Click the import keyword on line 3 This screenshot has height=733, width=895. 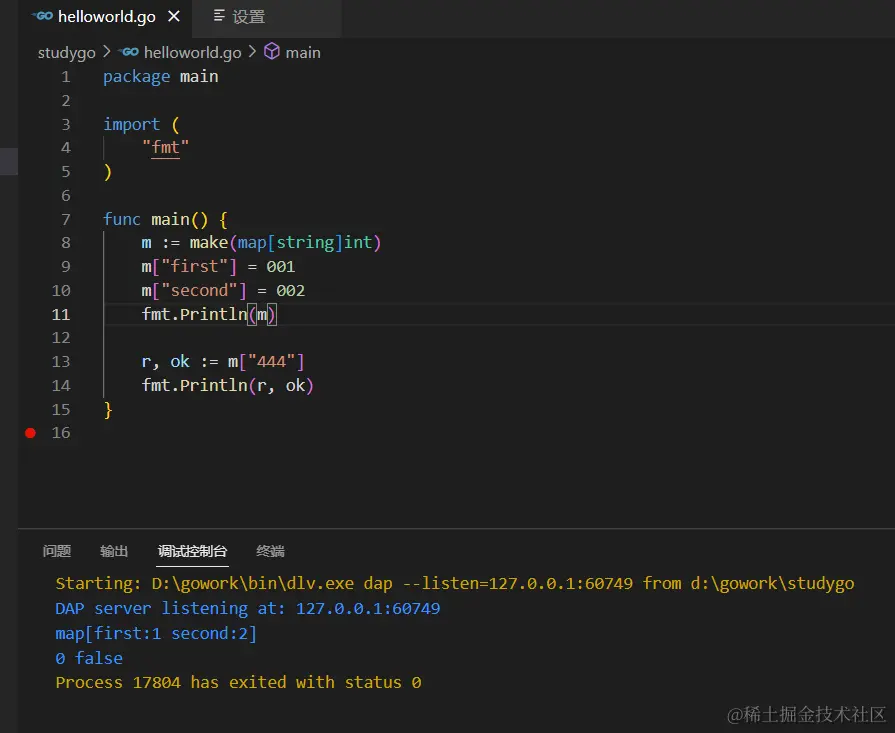point(131,124)
